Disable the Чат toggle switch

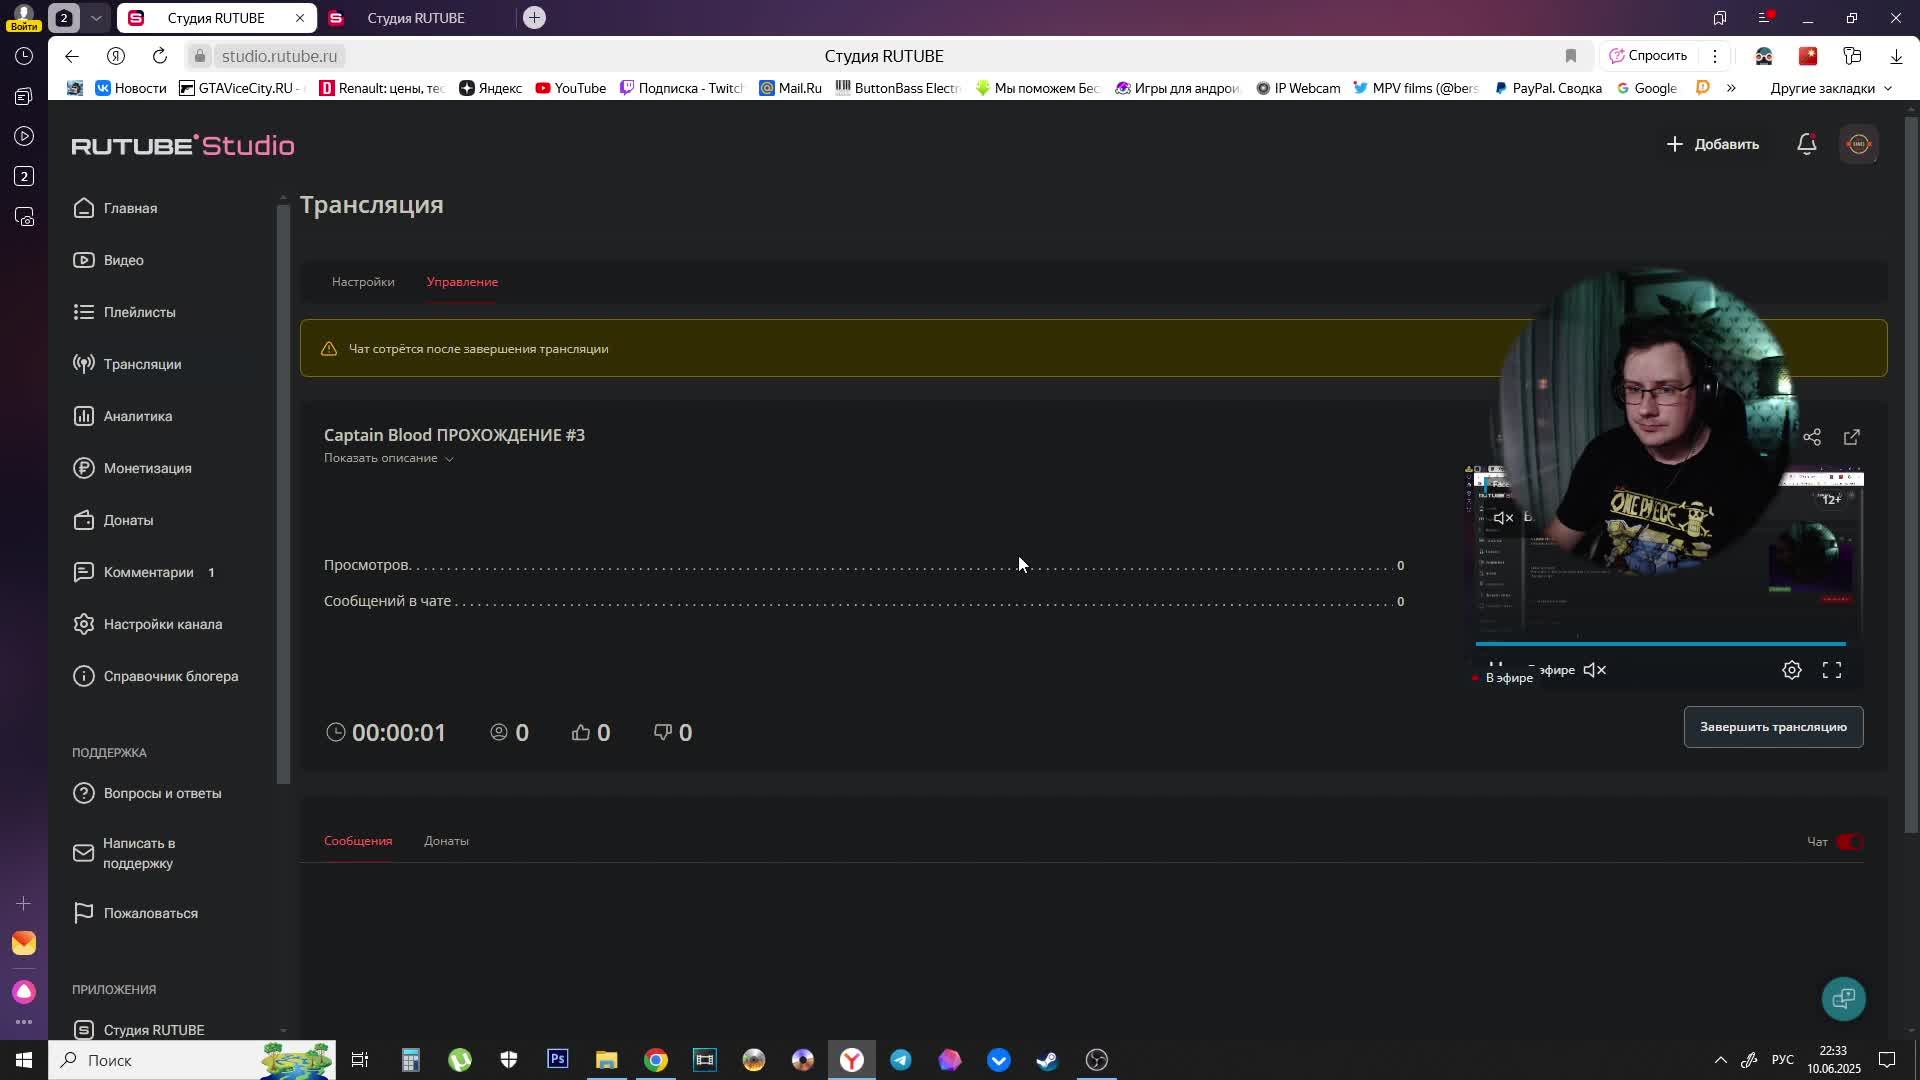pyautogui.click(x=1849, y=842)
